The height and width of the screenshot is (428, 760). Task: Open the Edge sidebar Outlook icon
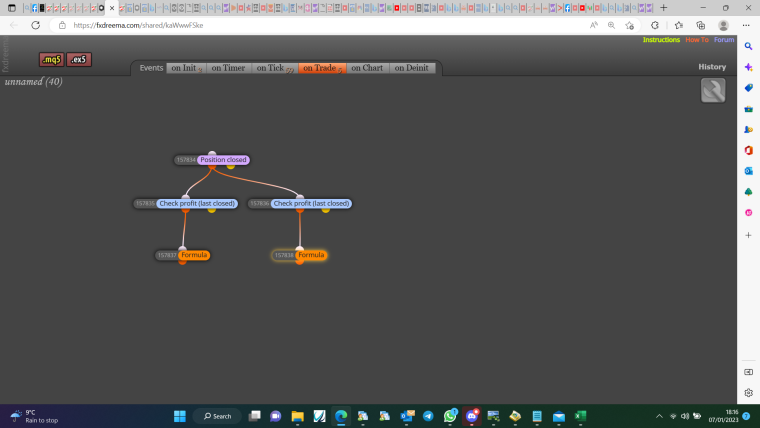[748, 171]
